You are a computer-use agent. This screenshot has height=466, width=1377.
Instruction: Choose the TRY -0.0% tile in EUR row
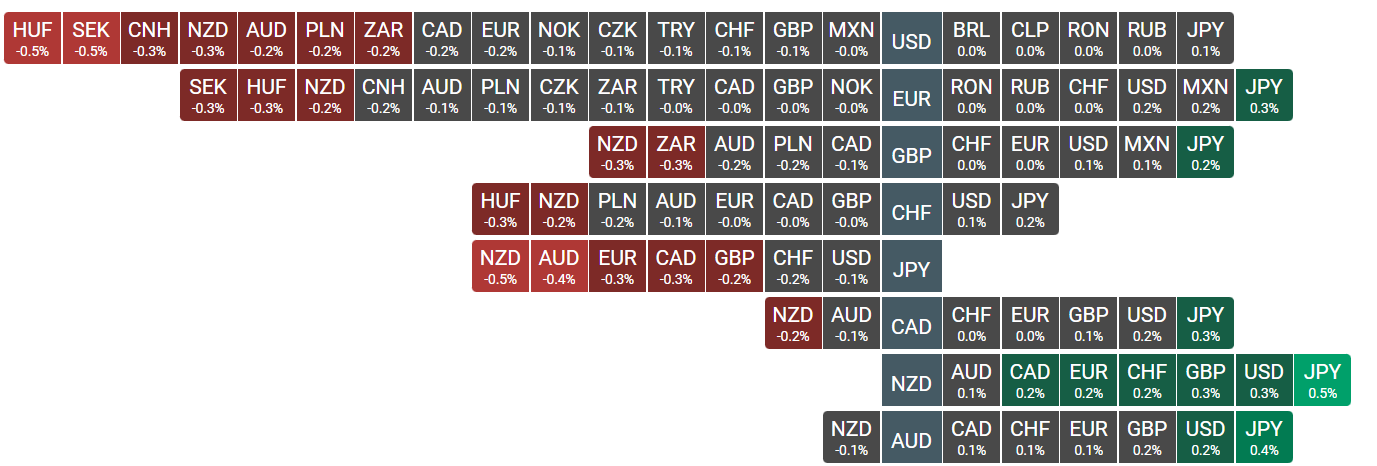click(676, 95)
